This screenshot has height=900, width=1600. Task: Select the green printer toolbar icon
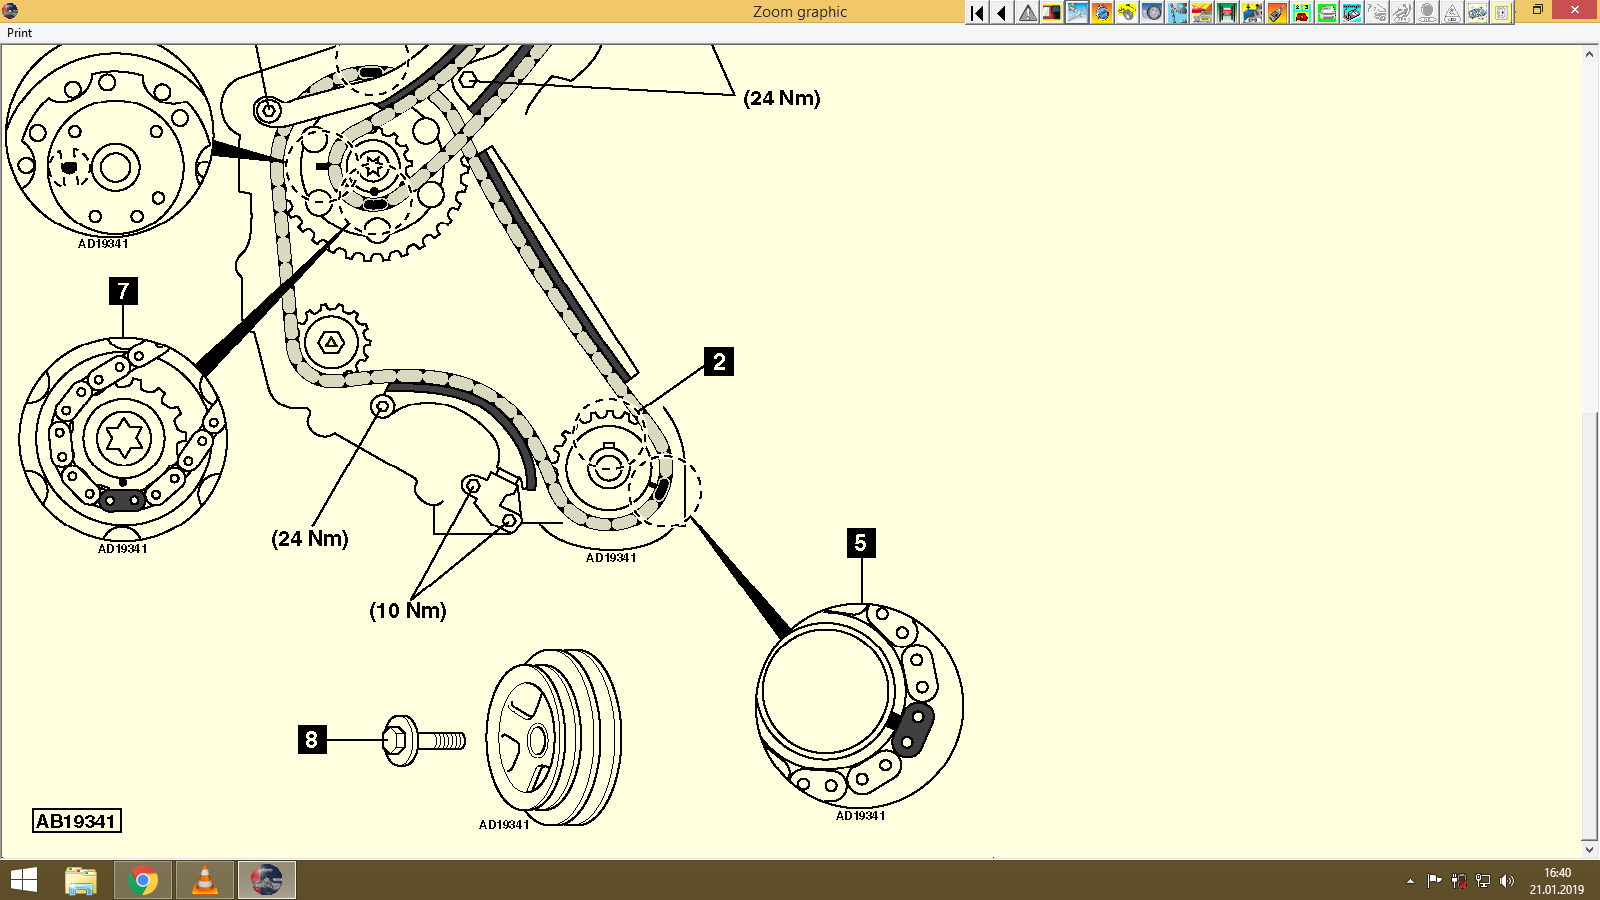[1326, 13]
